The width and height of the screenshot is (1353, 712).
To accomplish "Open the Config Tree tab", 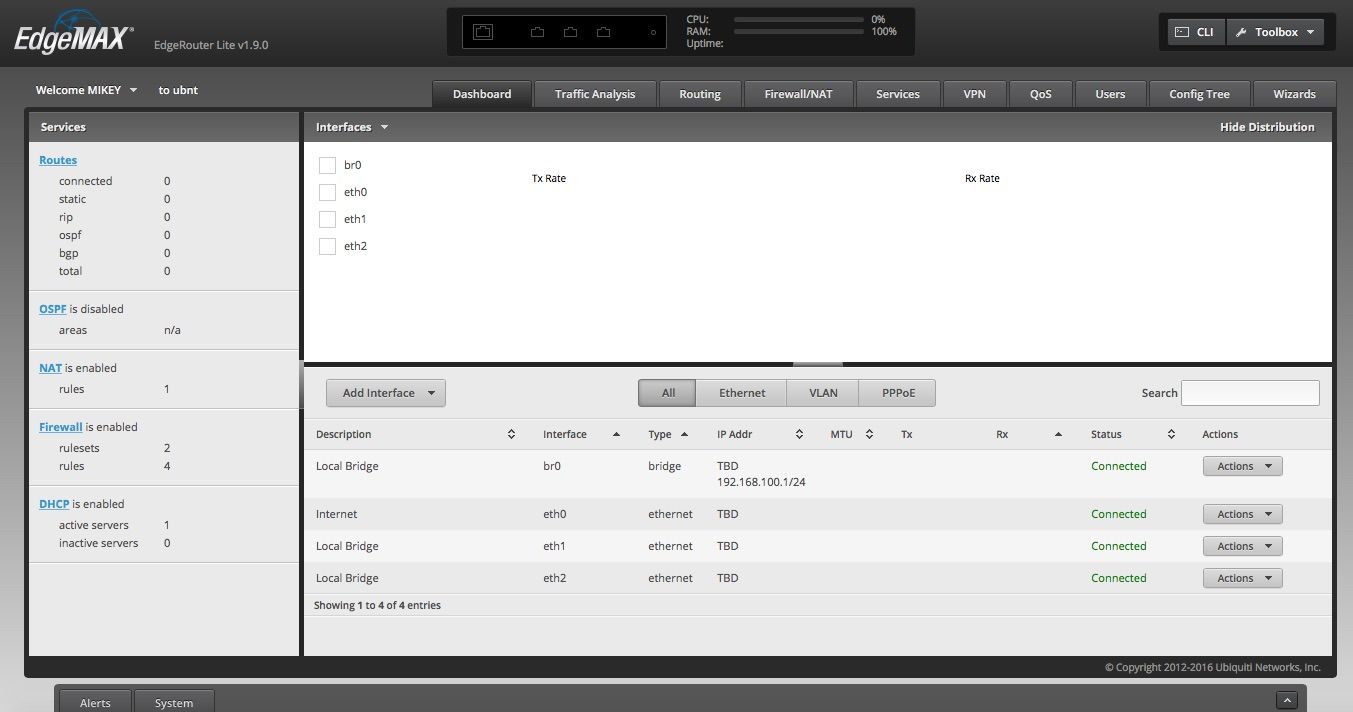I will coord(1199,94).
